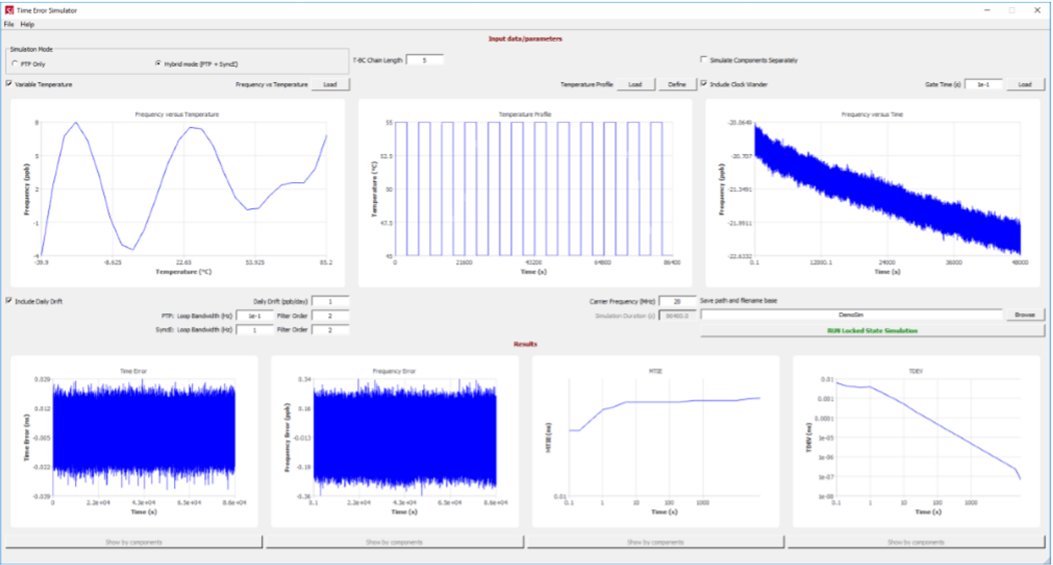
Task: Click the Simulation Duration field
Action: (x=678, y=316)
